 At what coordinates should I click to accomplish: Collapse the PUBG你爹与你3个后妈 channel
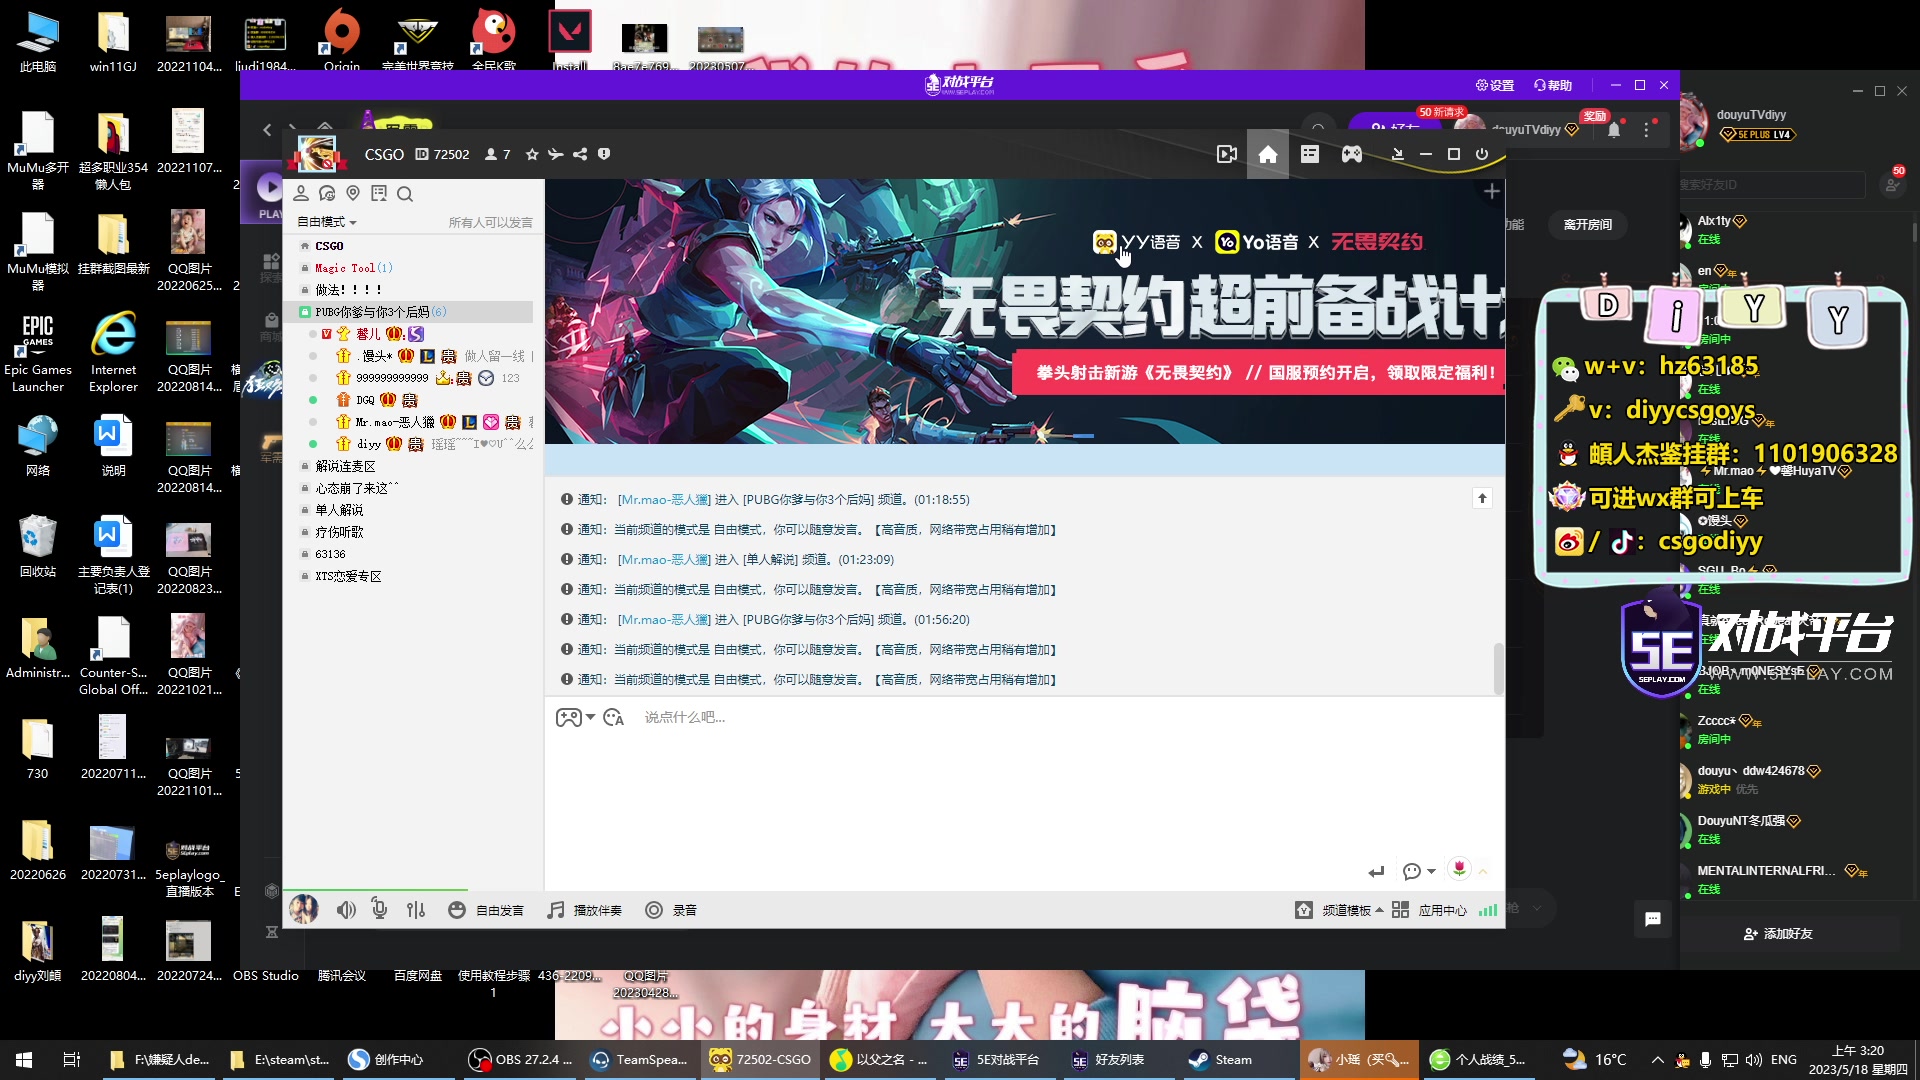tap(306, 312)
